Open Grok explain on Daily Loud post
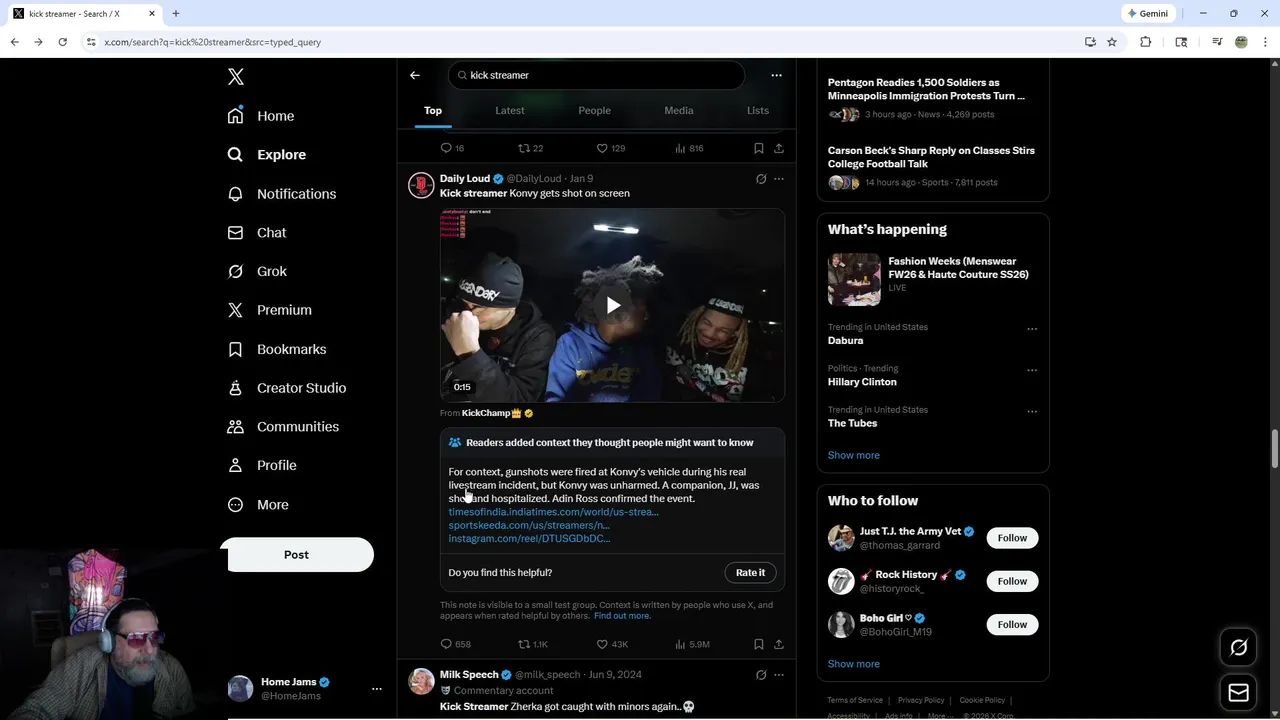1280x720 pixels. click(x=761, y=179)
